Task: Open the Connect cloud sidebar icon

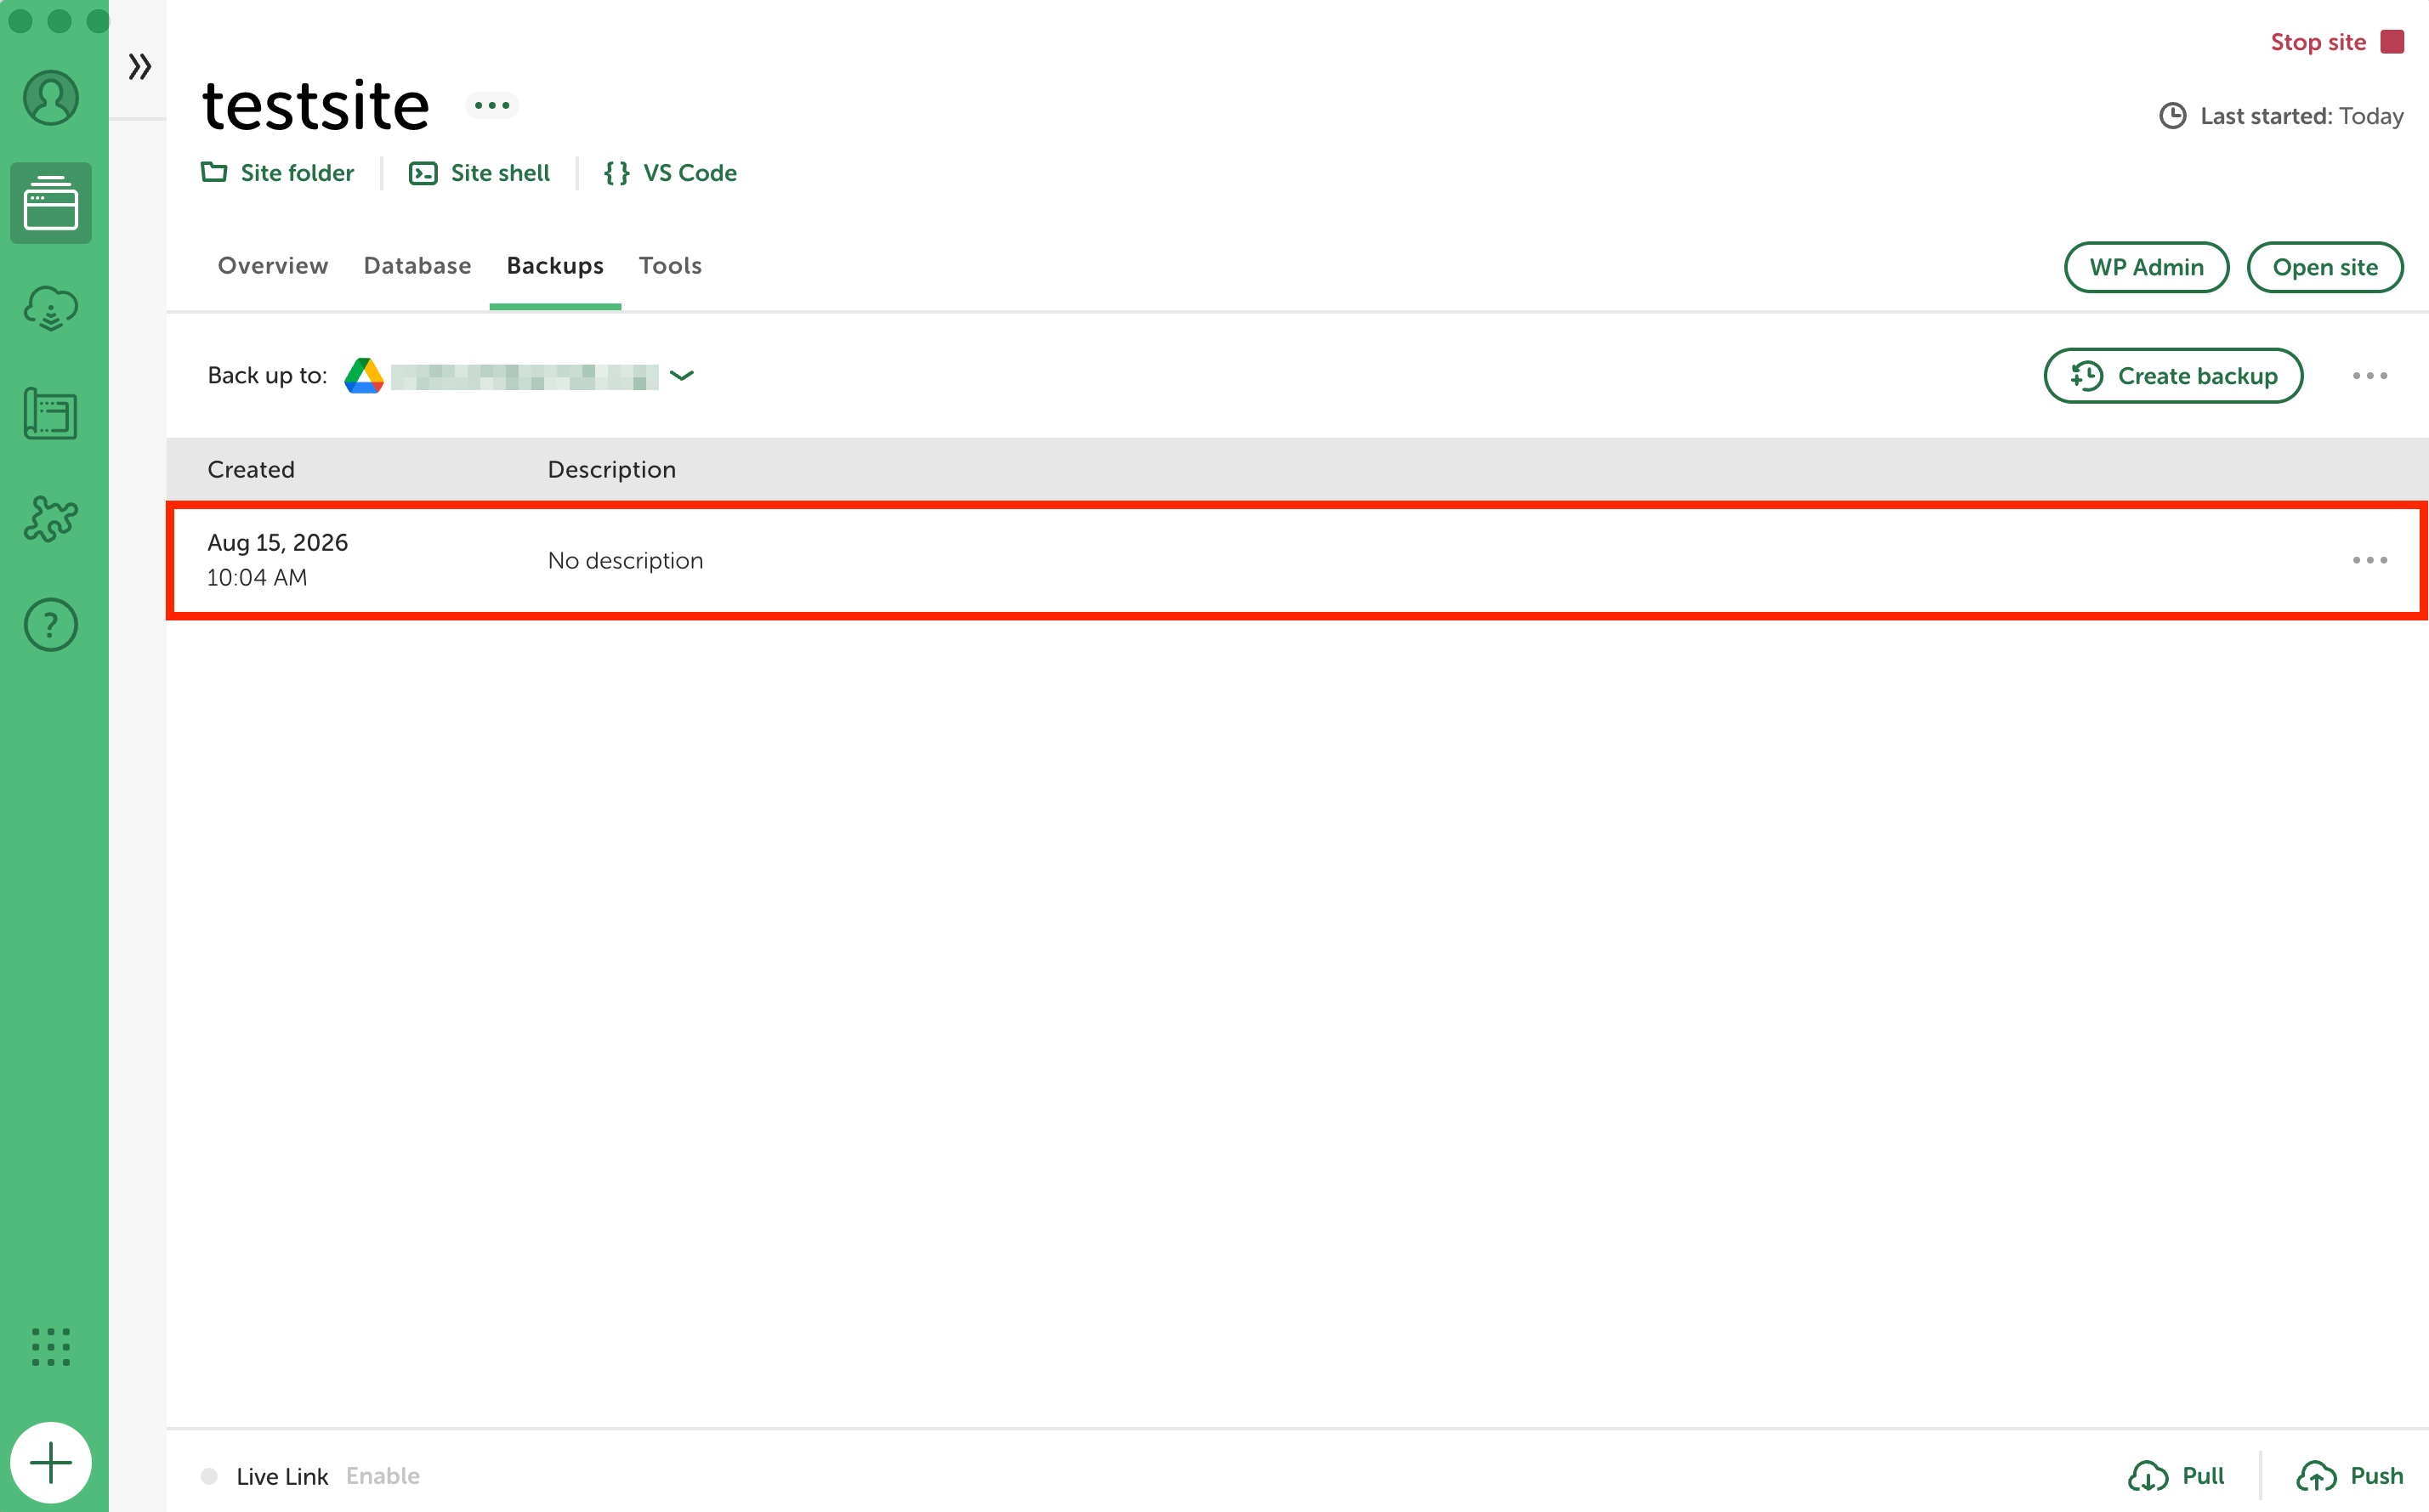Action: tap(51, 308)
